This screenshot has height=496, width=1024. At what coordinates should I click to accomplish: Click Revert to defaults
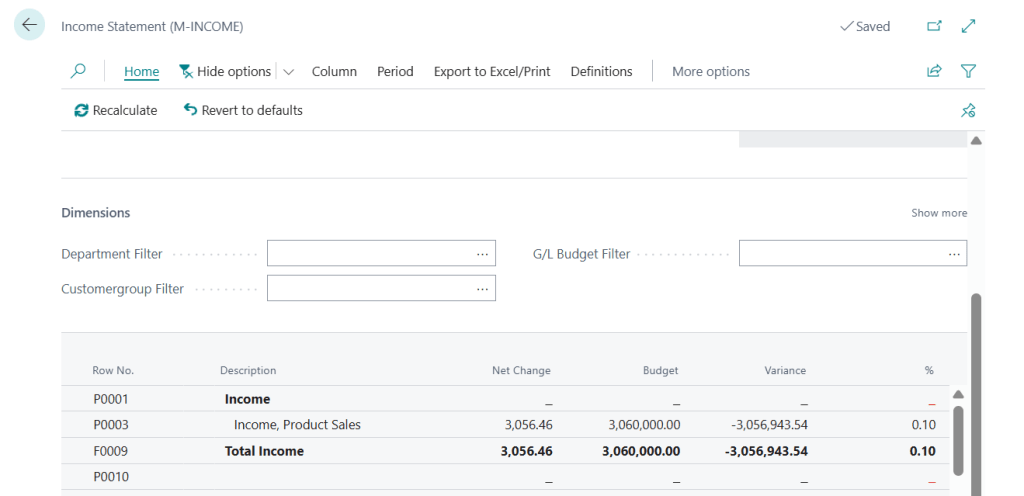pos(243,110)
